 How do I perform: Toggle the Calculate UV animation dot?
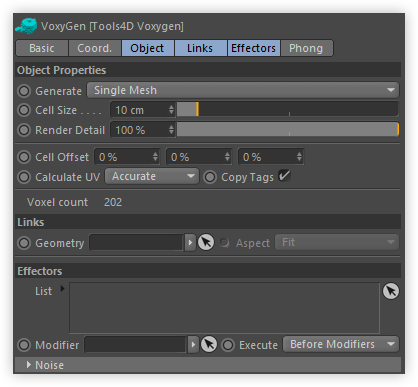pyautogui.click(x=24, y=177)
